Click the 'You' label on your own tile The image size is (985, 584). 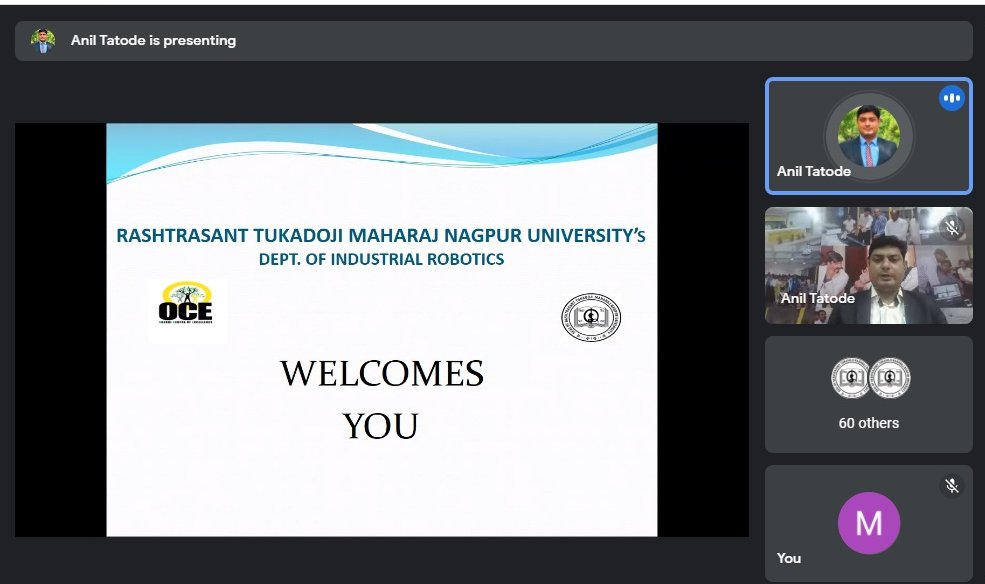point(788,558)
